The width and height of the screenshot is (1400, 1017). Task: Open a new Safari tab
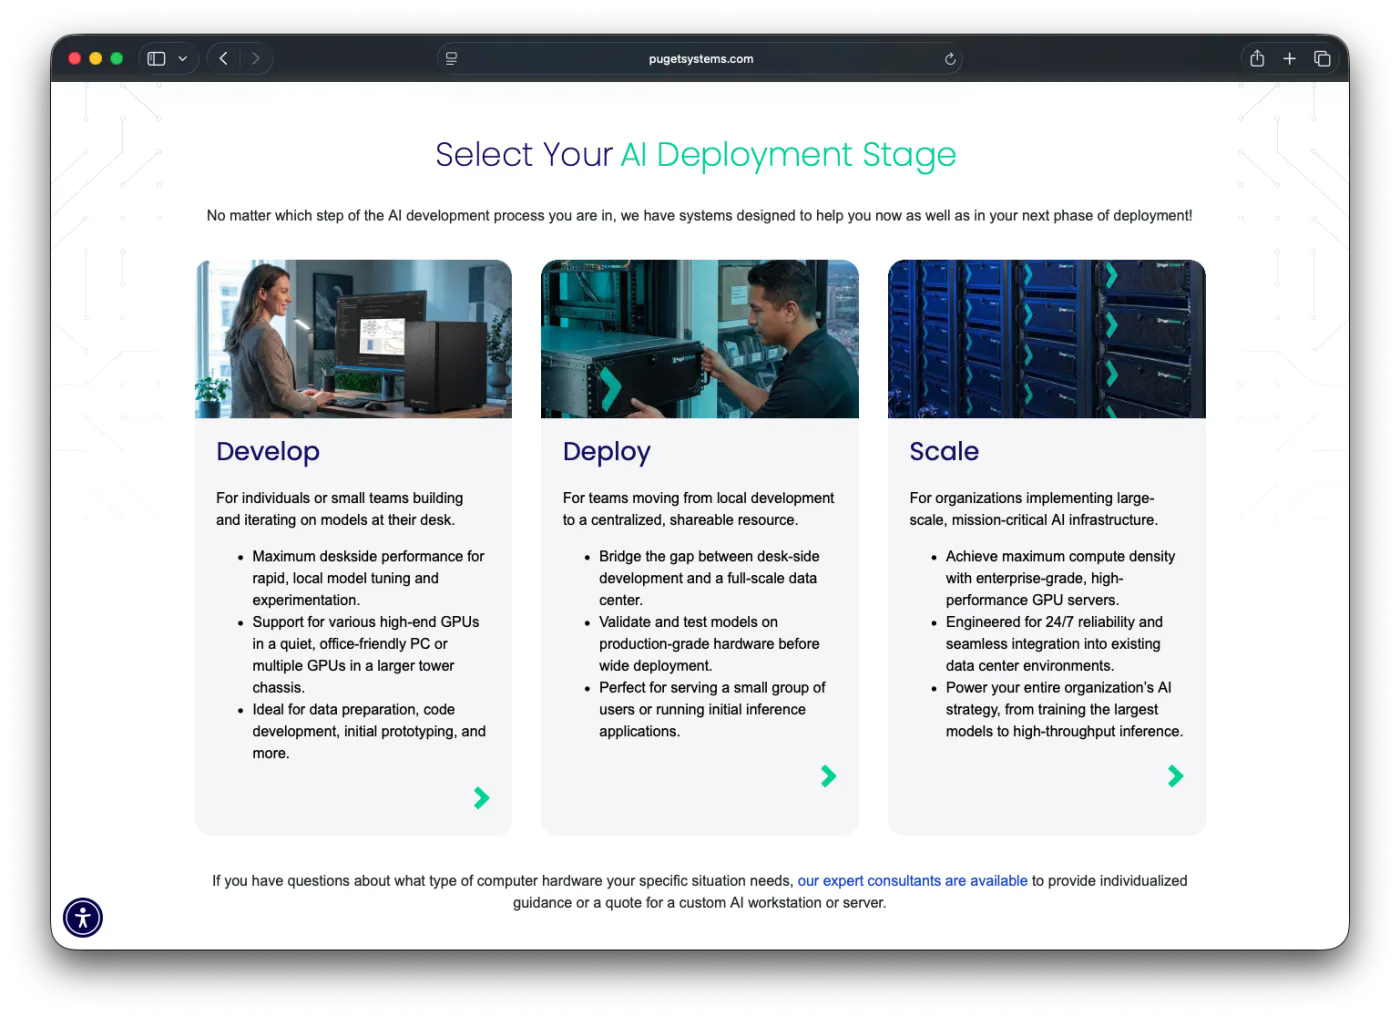1290,59
